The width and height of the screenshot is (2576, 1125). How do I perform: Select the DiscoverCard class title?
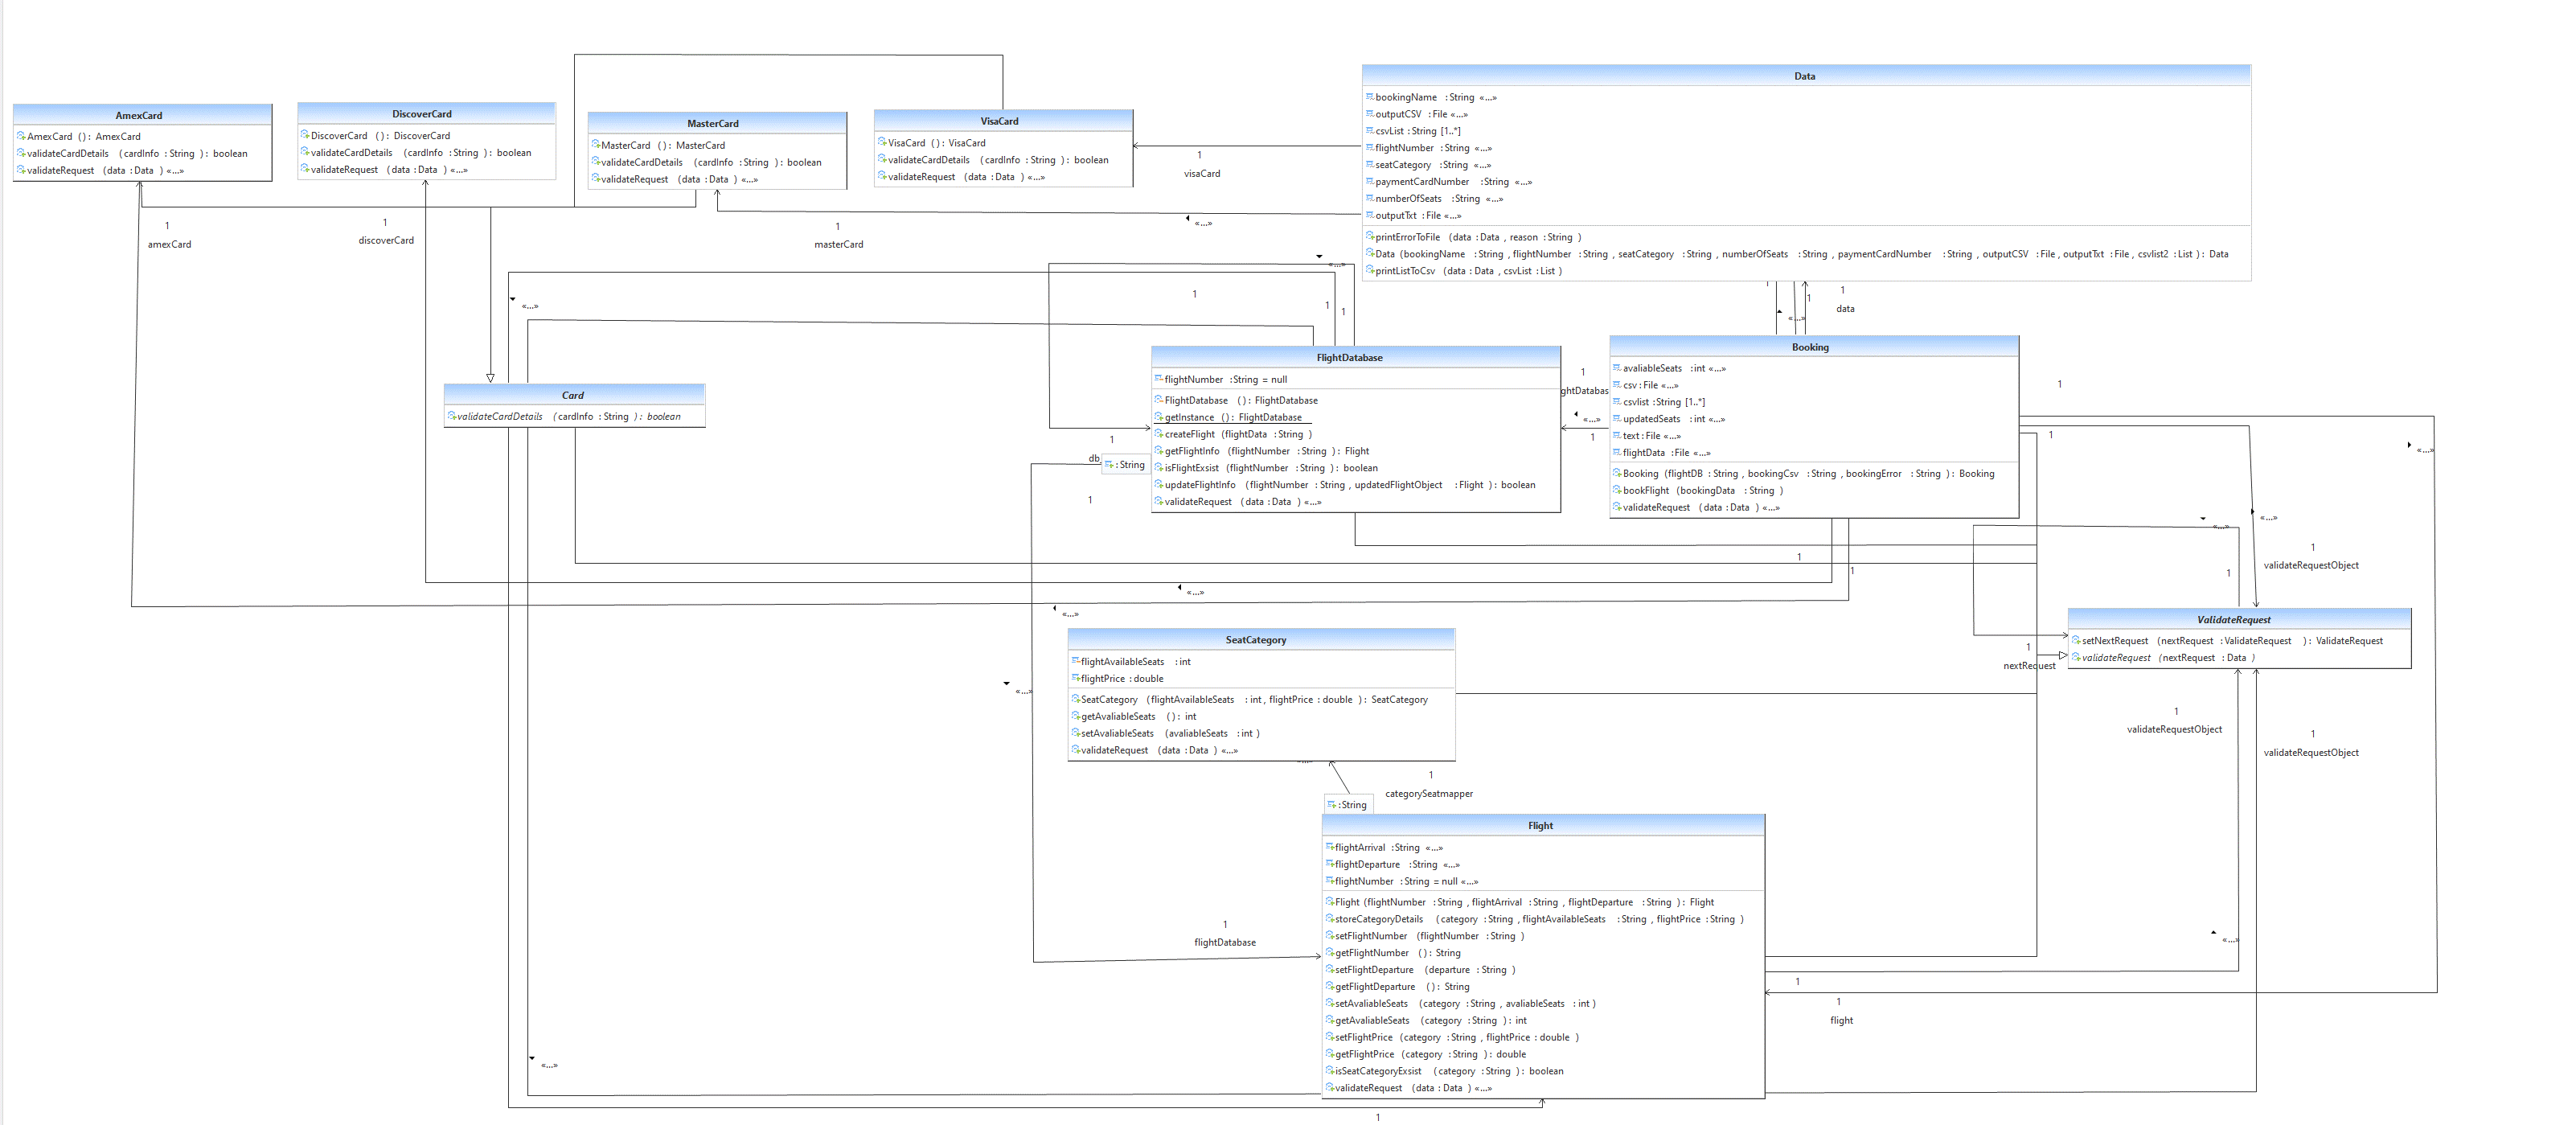click(422, 114)
